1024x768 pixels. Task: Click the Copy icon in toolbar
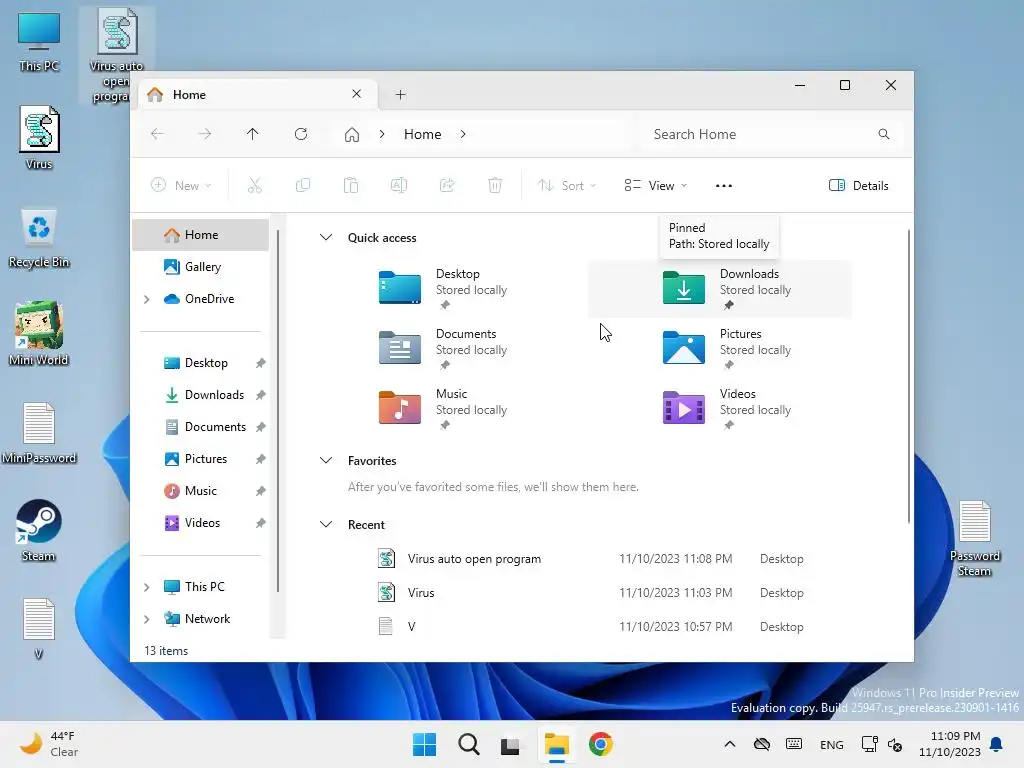pos(303,185)
